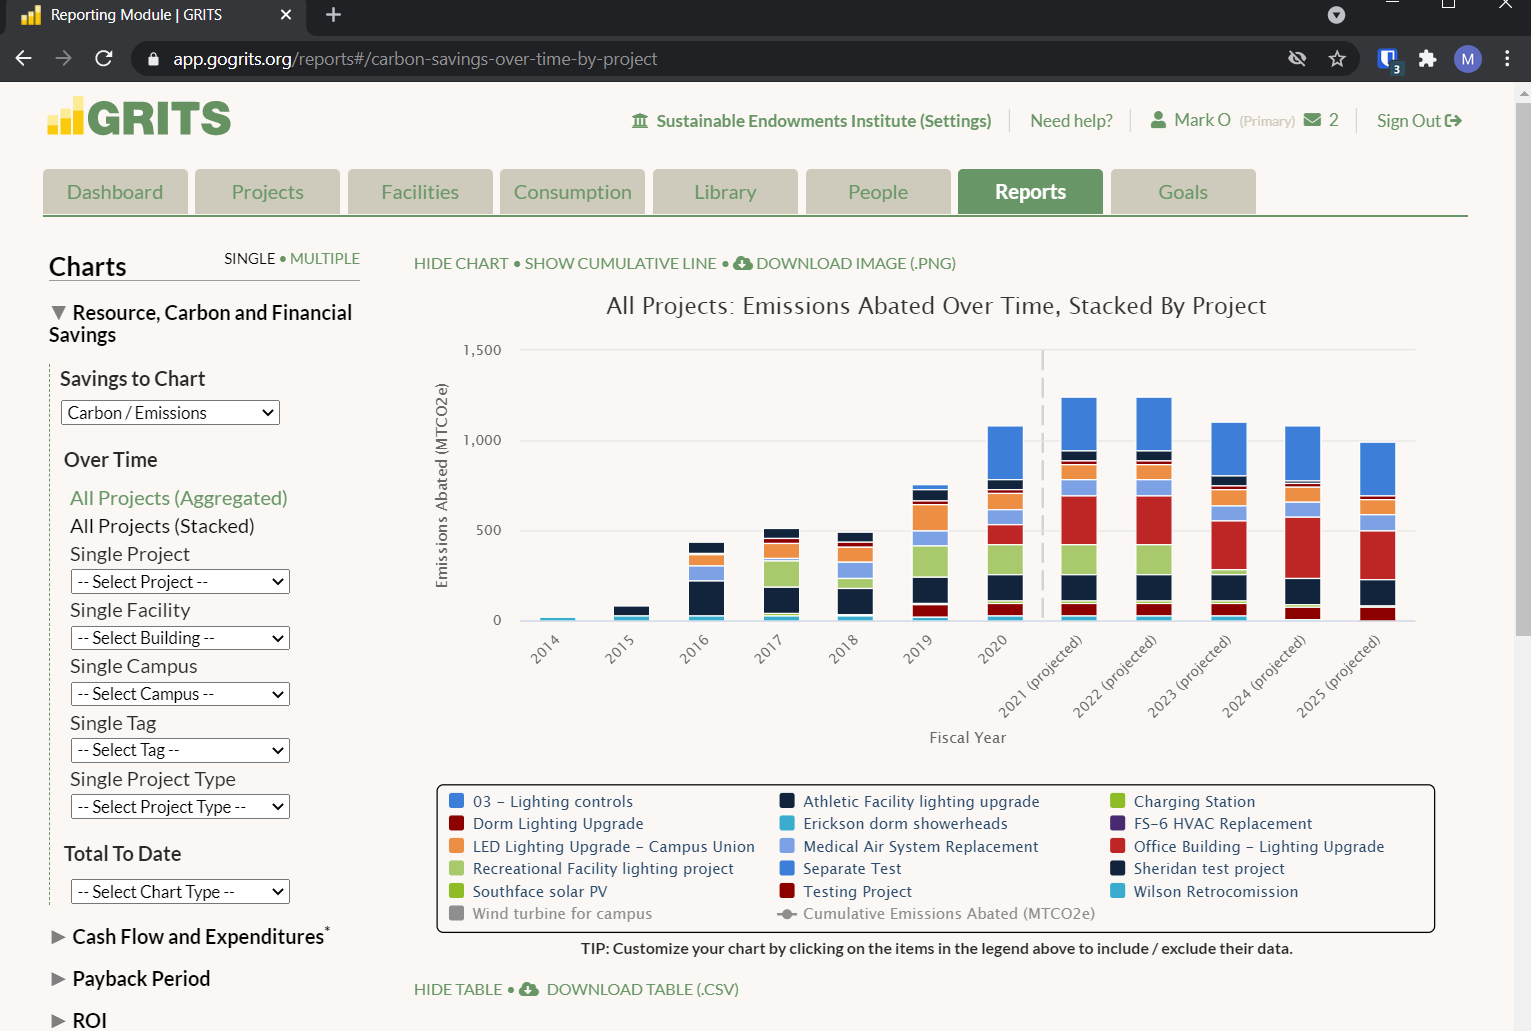Open the messages envelope icon

(x=1312, y=120)
